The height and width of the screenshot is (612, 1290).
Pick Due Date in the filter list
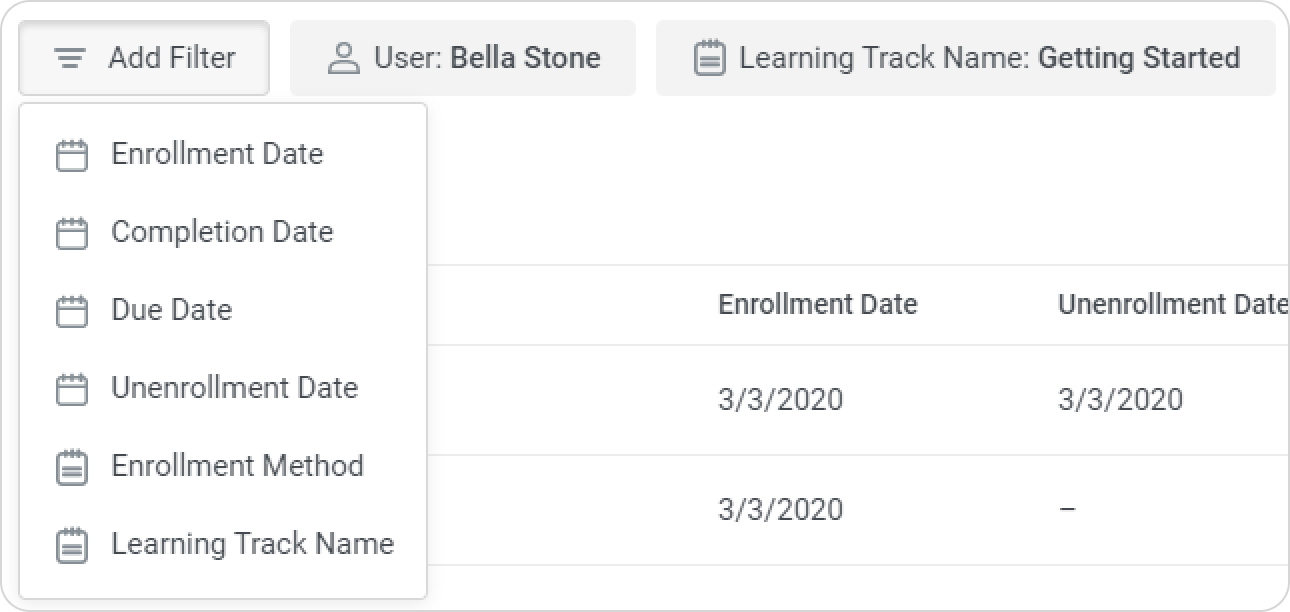[172, 311]
